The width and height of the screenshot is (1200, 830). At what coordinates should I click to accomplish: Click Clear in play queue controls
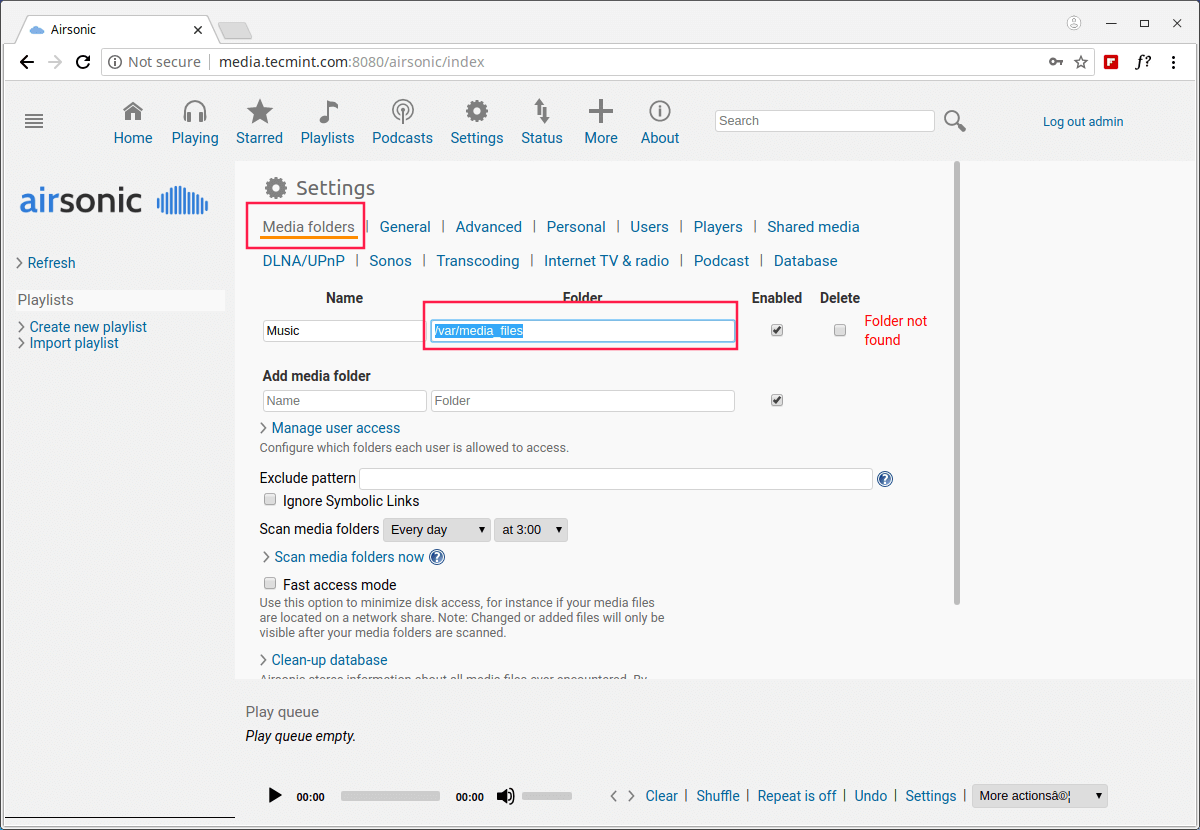661,796
